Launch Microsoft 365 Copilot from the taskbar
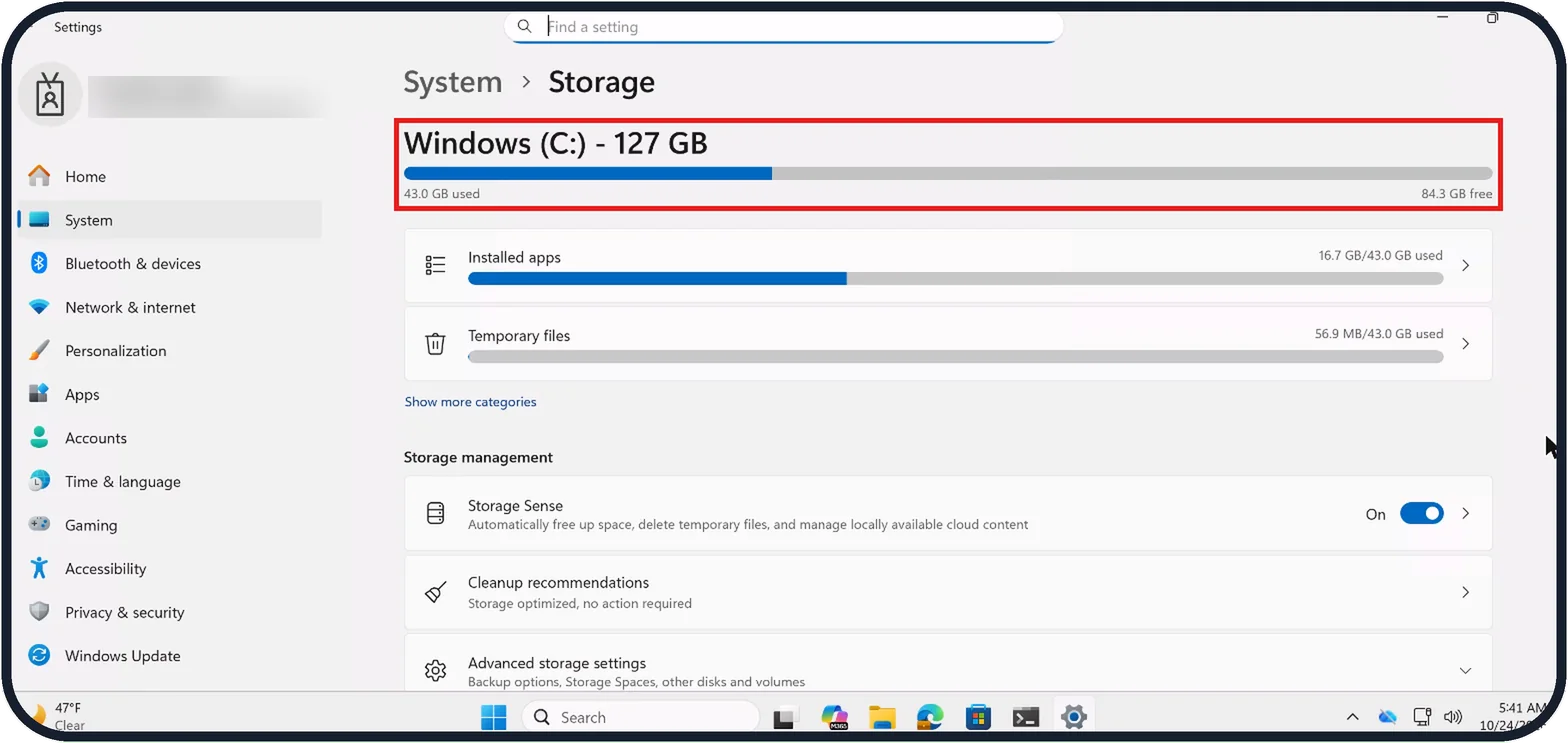Screen dimensions: 1568x743 point(834,717)
